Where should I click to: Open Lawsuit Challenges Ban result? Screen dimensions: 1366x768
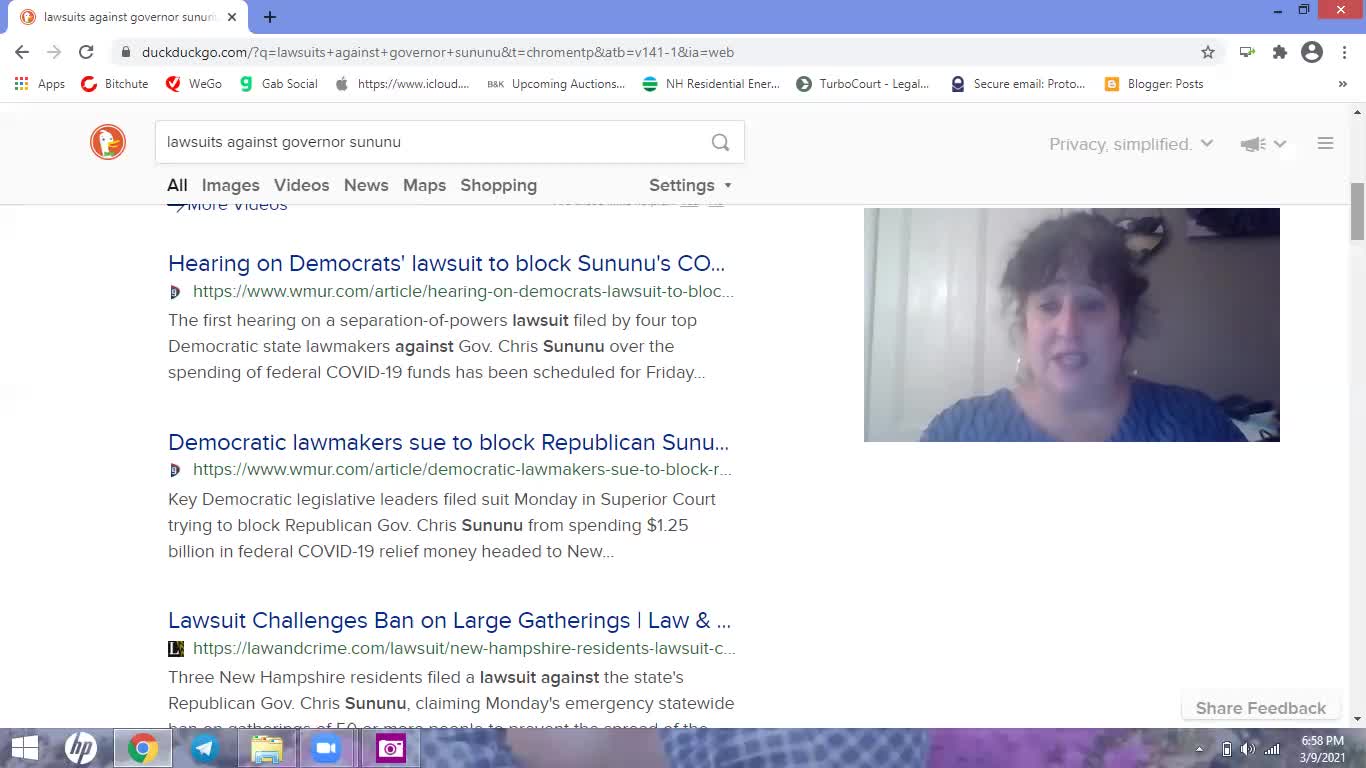pos(449,620)
